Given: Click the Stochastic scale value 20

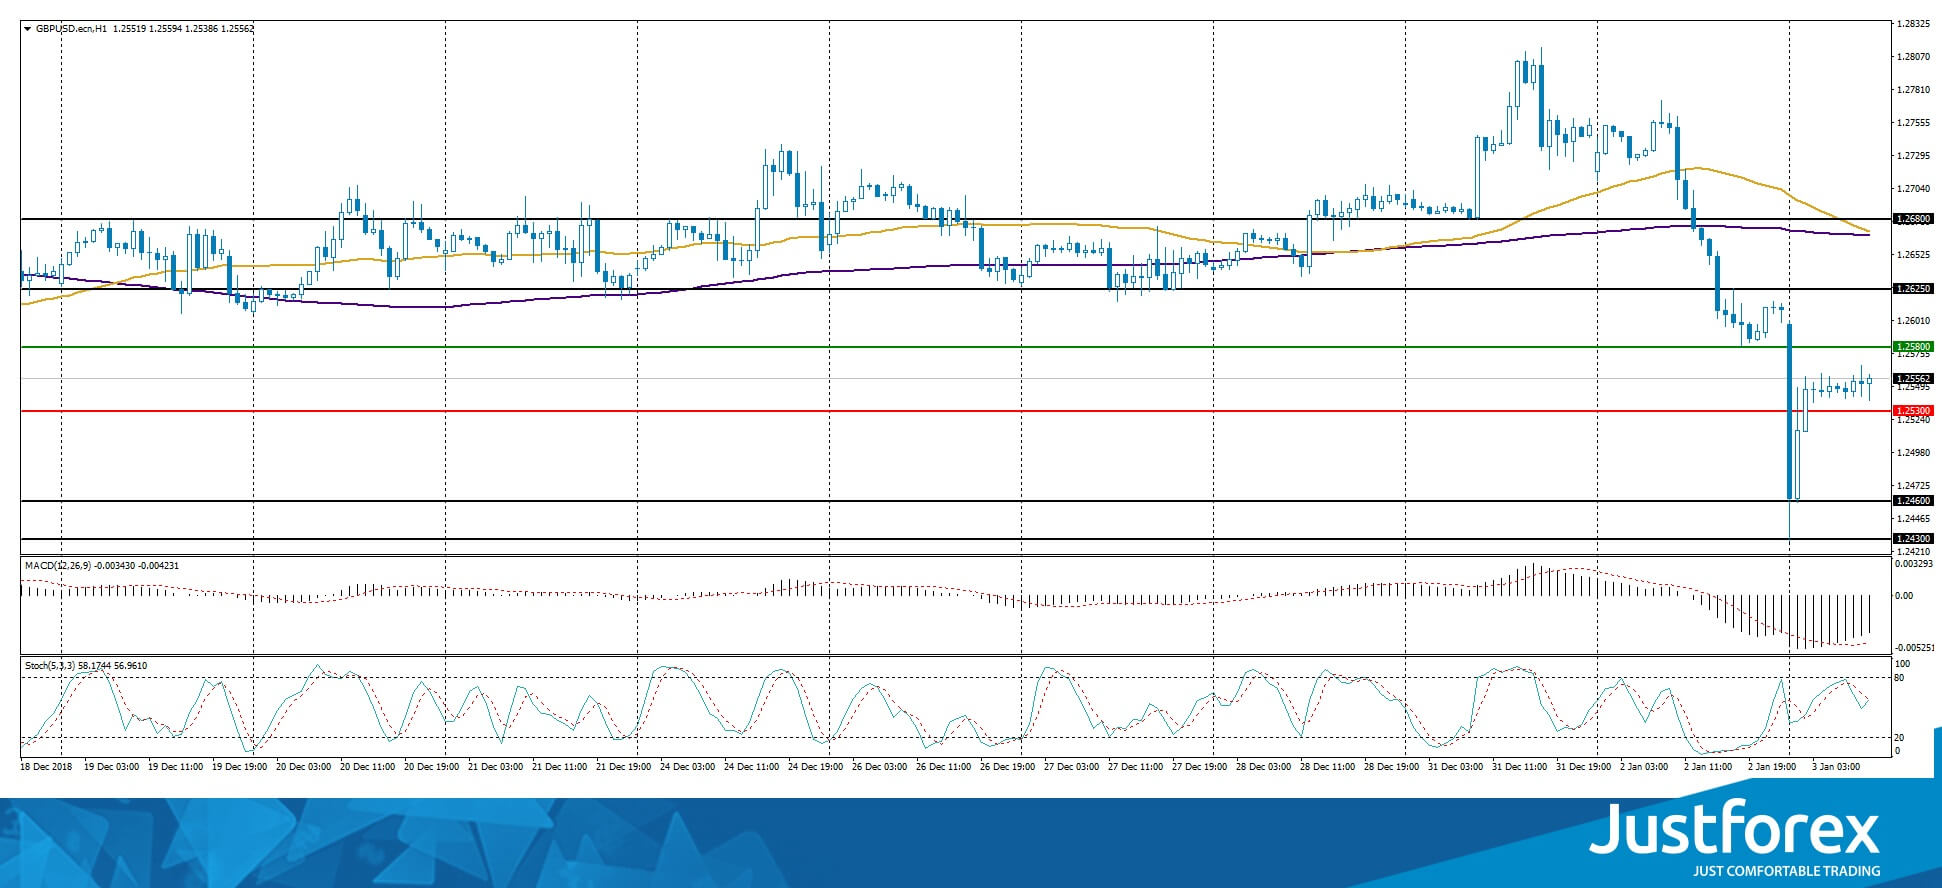Looking at the screenshot, I should (x=1900, y=738).
